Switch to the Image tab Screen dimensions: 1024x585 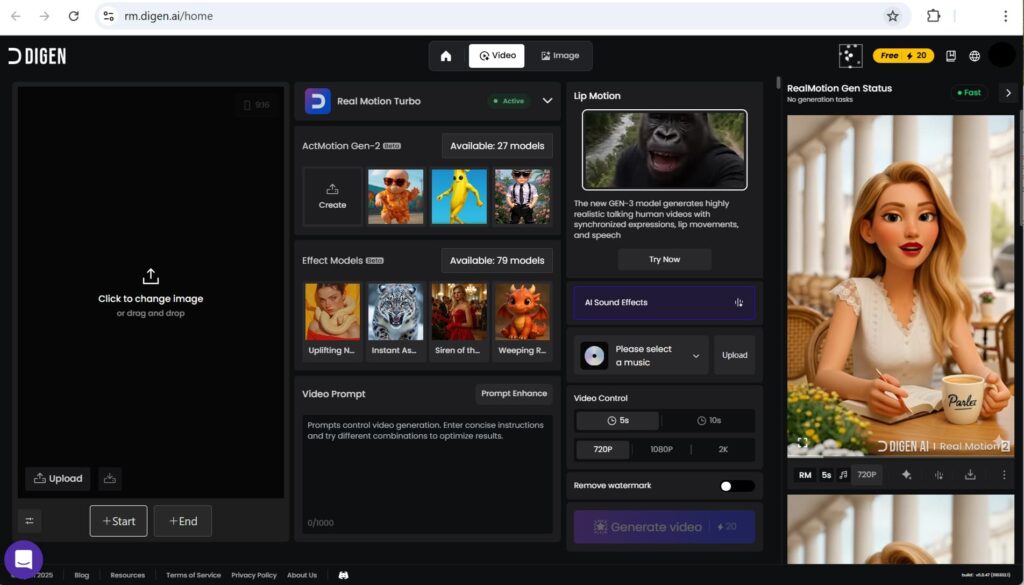559,56
